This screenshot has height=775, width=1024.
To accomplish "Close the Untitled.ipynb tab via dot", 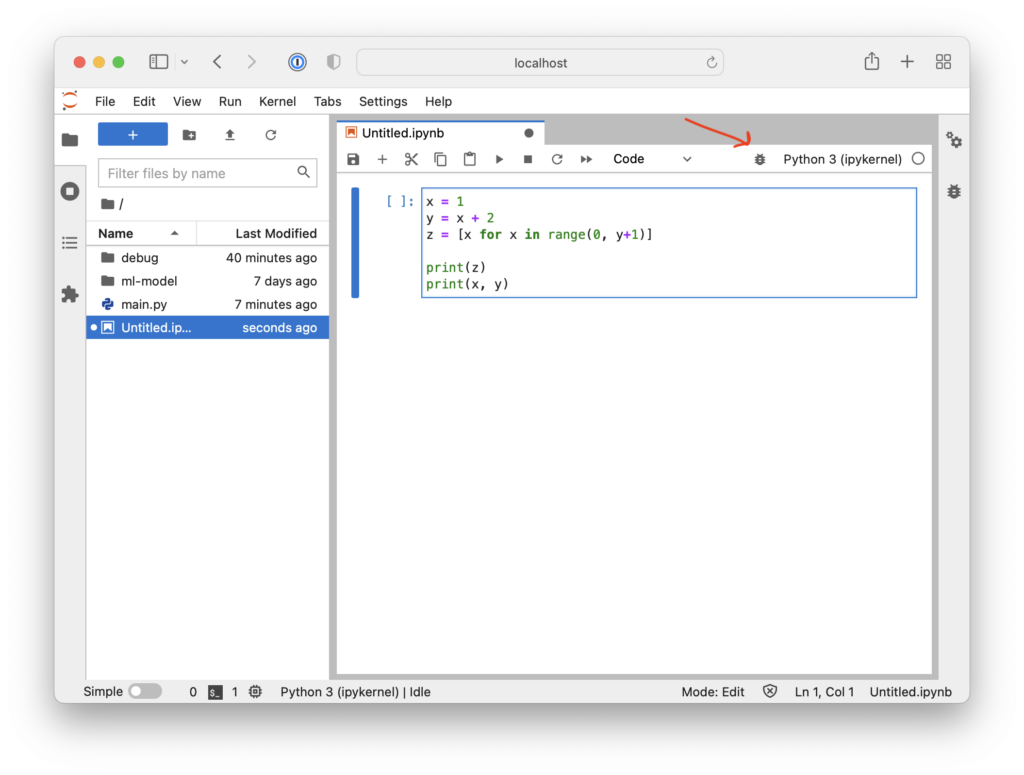I will pyautogui.click(x=529, y=133).
